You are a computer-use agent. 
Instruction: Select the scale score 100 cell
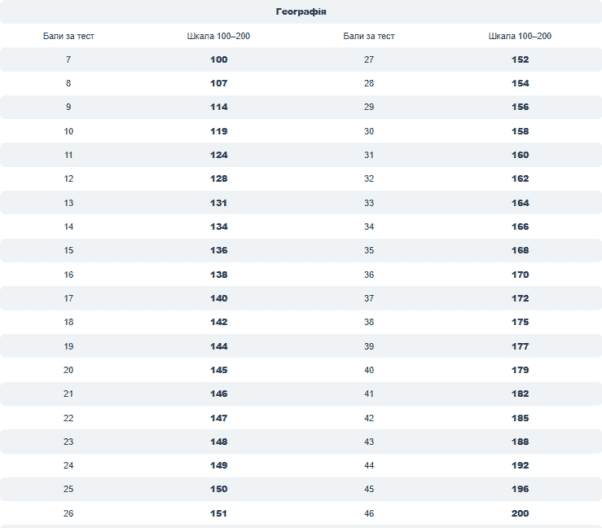point(219,60)
